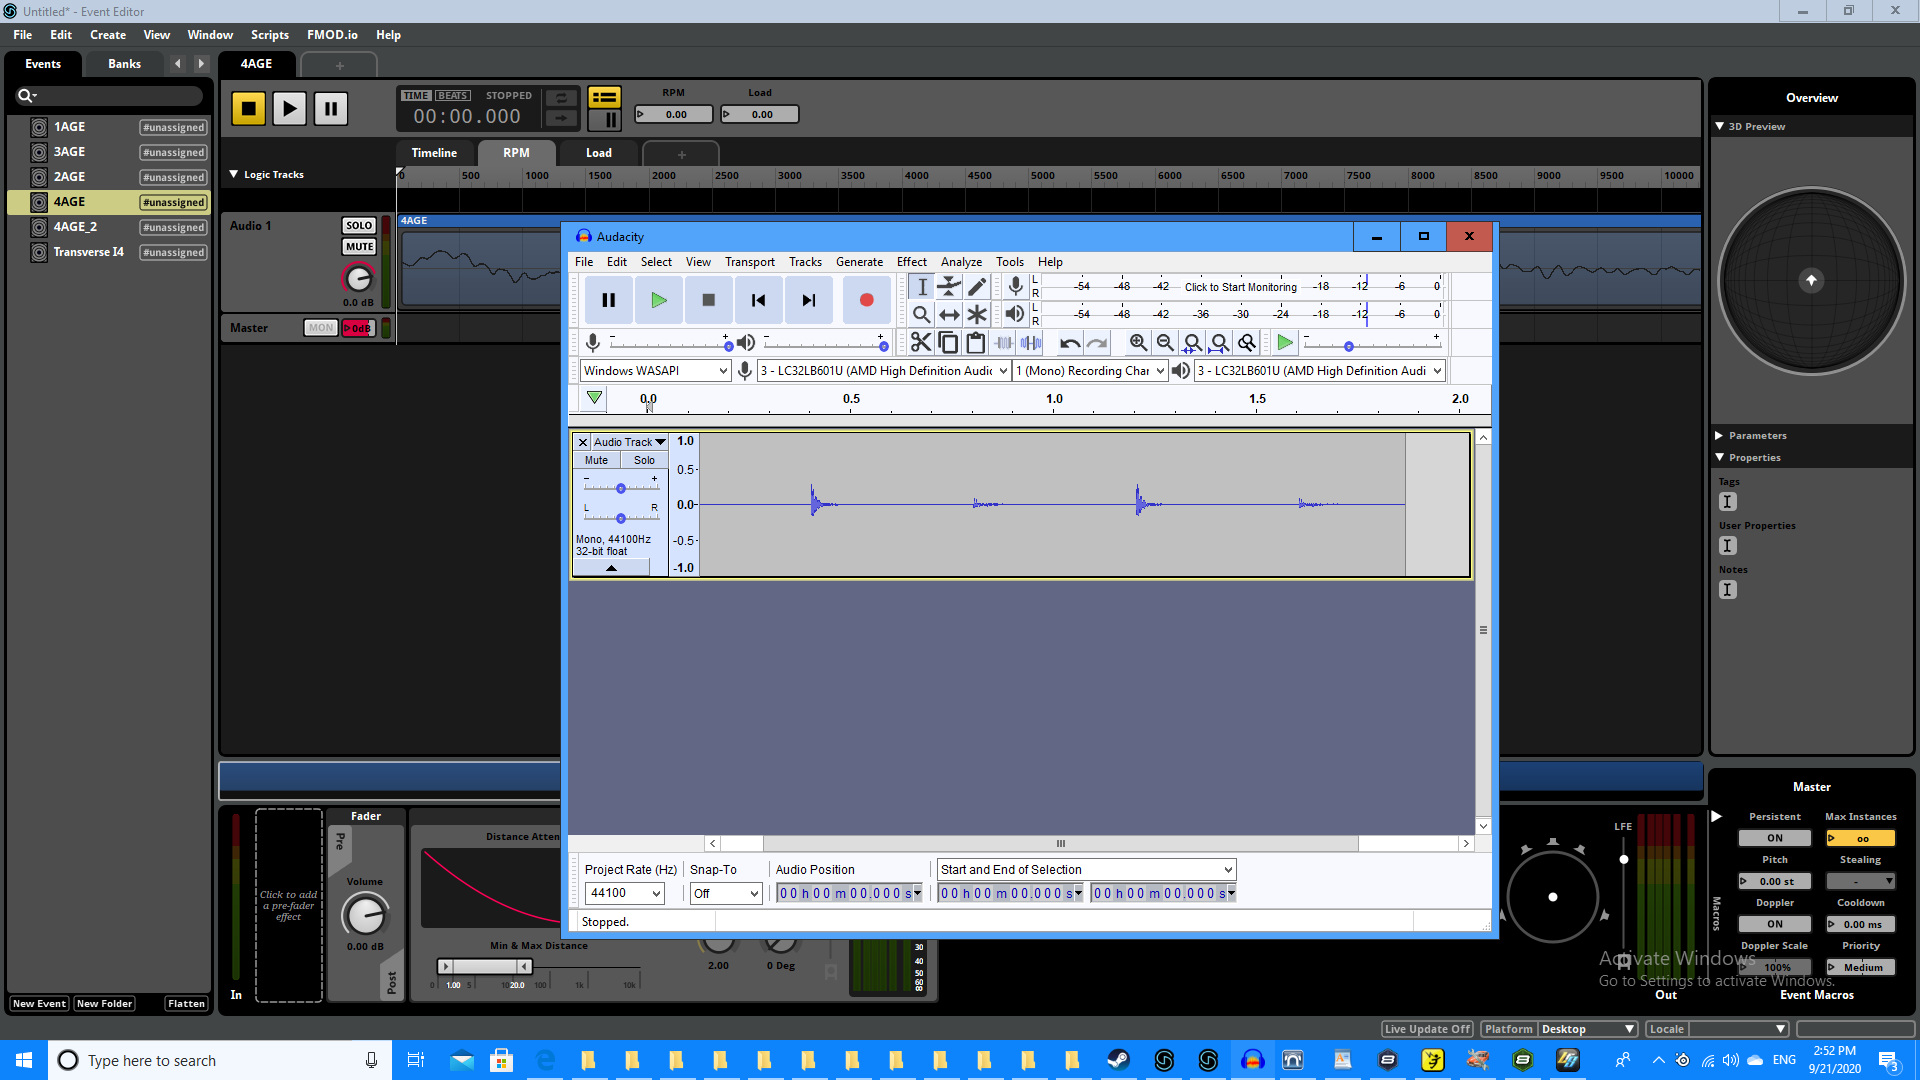Click the Silence audio selection icon
1920x1080 pixels.
point(1031,343)
